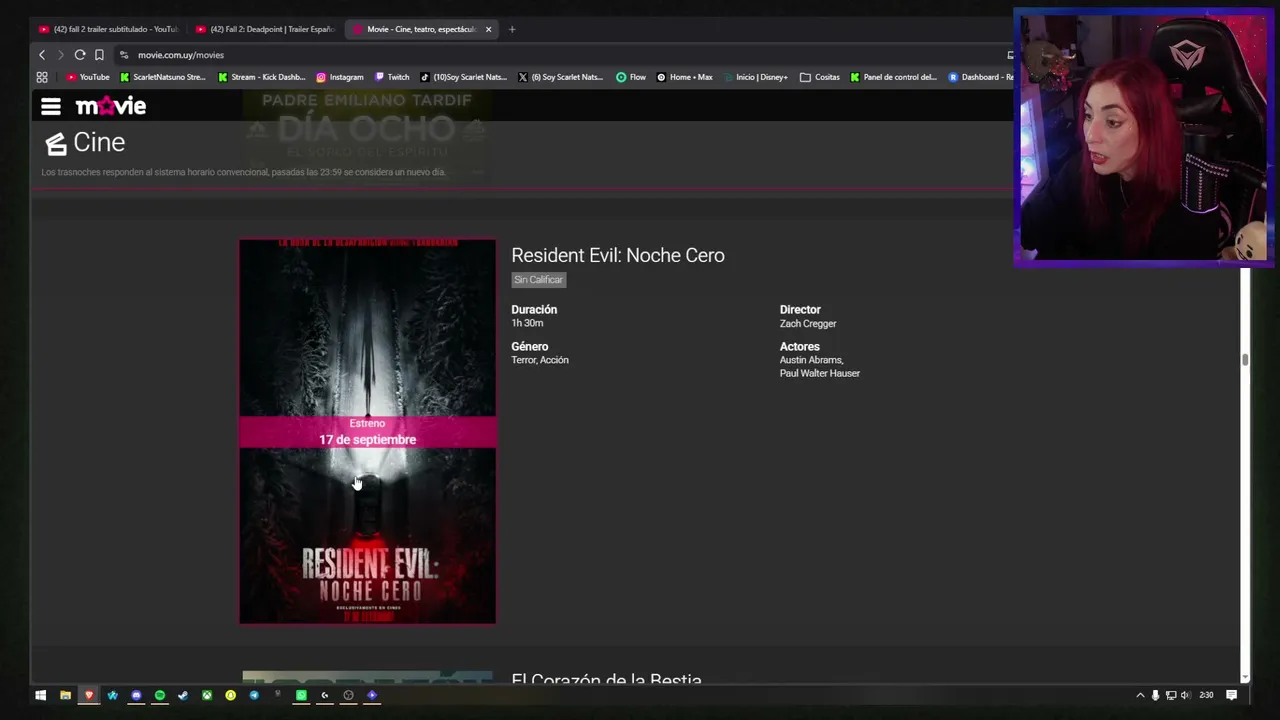Open Telegram from the taskbar

(x=254, y=695)
